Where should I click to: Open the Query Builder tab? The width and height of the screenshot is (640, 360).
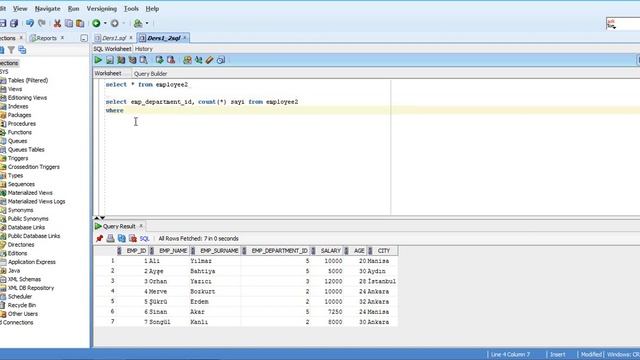150,73
